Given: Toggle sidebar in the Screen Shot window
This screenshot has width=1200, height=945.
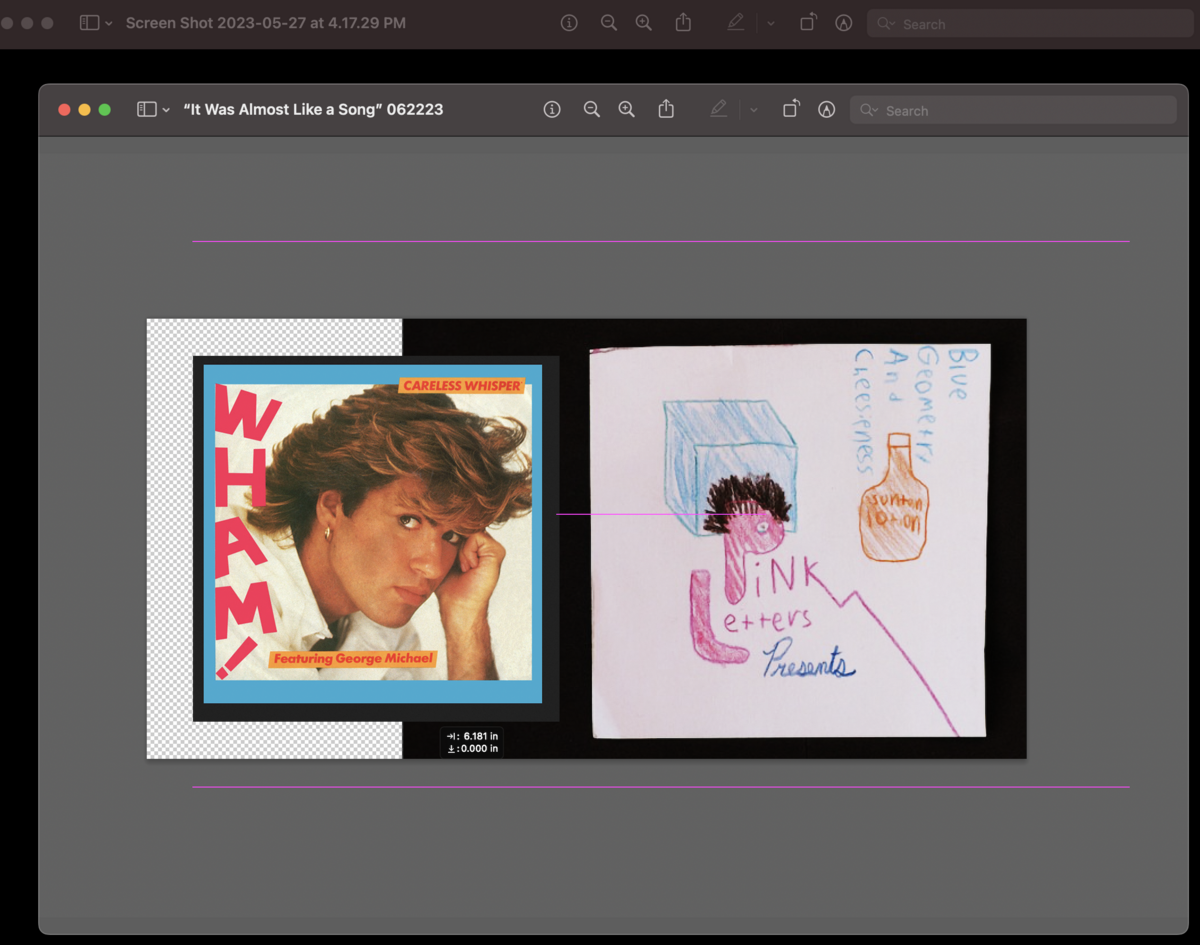Looking at the screenshot, I should click(89, 23).
